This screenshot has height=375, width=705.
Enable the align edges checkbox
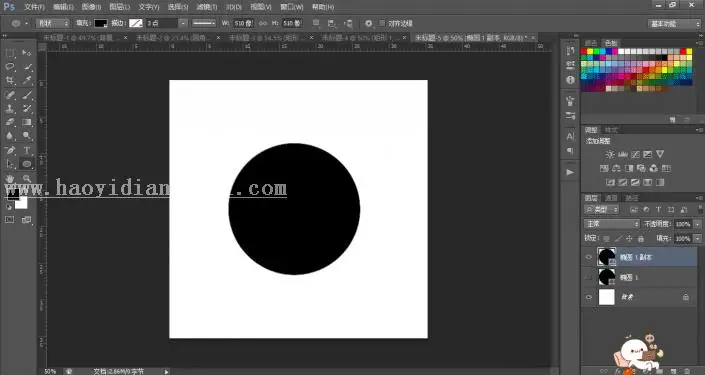tap(382, 23)
